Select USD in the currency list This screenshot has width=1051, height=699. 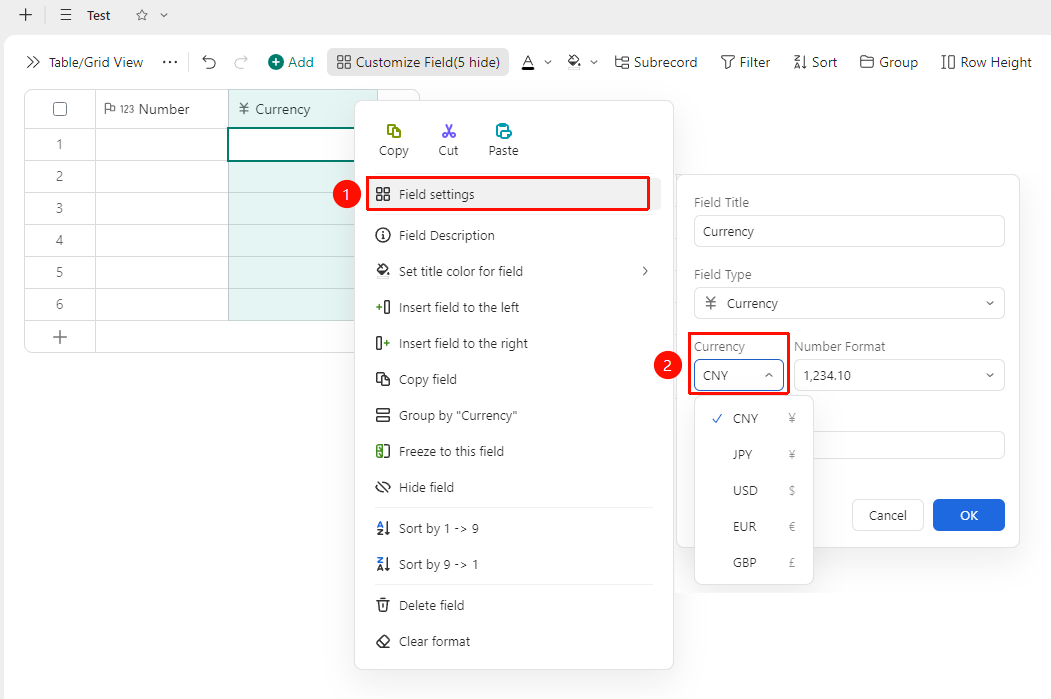click(754, 491)
